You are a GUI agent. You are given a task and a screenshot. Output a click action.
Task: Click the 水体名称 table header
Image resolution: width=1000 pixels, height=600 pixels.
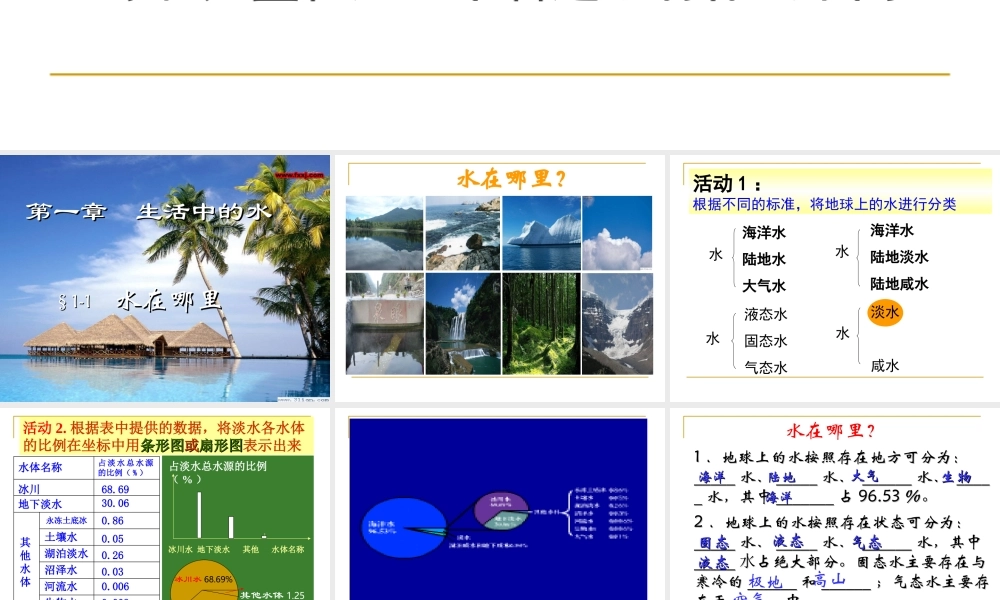40,467
